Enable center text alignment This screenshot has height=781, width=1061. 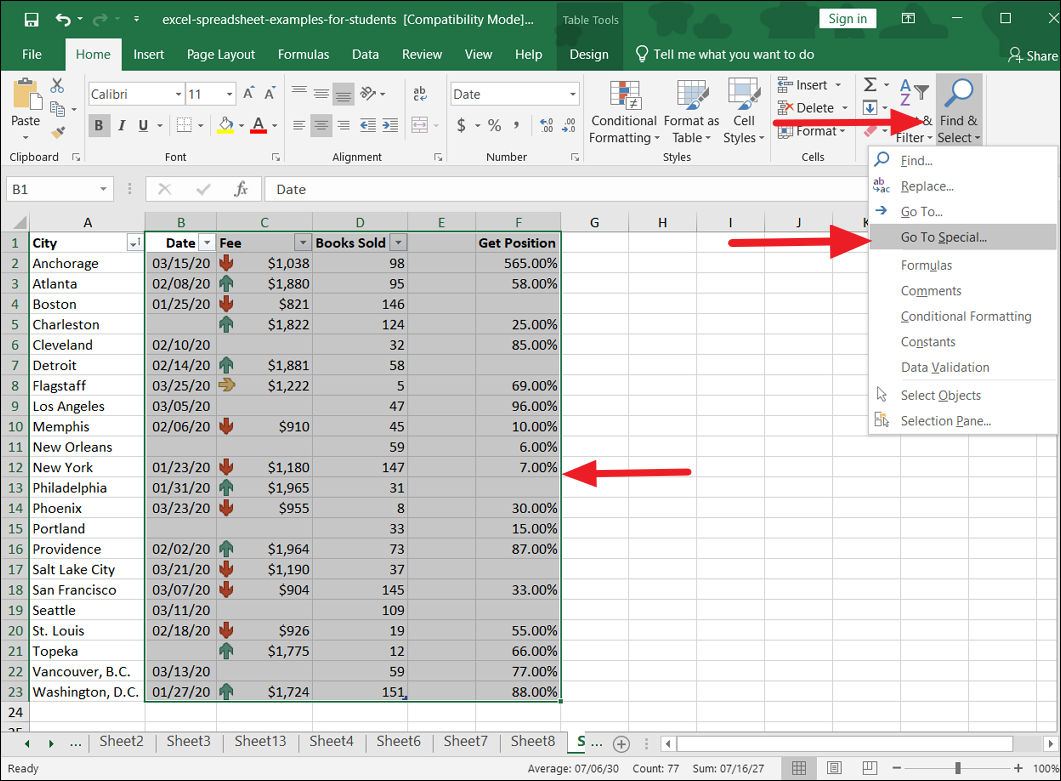[320, 125]
